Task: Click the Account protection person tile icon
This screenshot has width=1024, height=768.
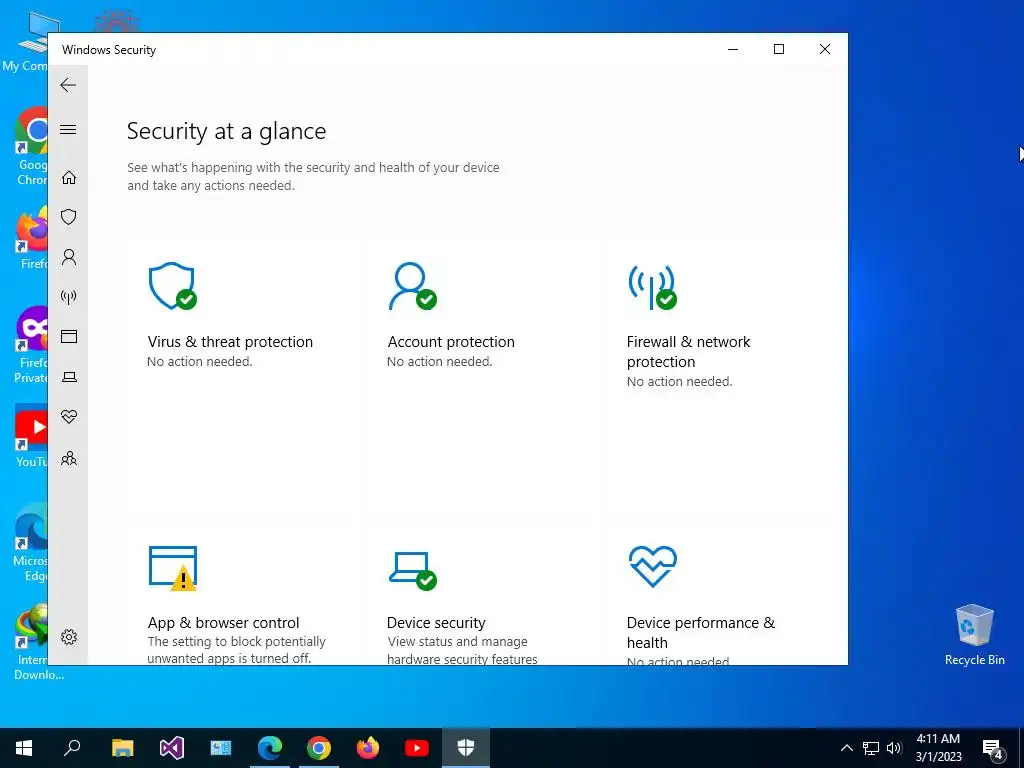Action: point(412,286)
